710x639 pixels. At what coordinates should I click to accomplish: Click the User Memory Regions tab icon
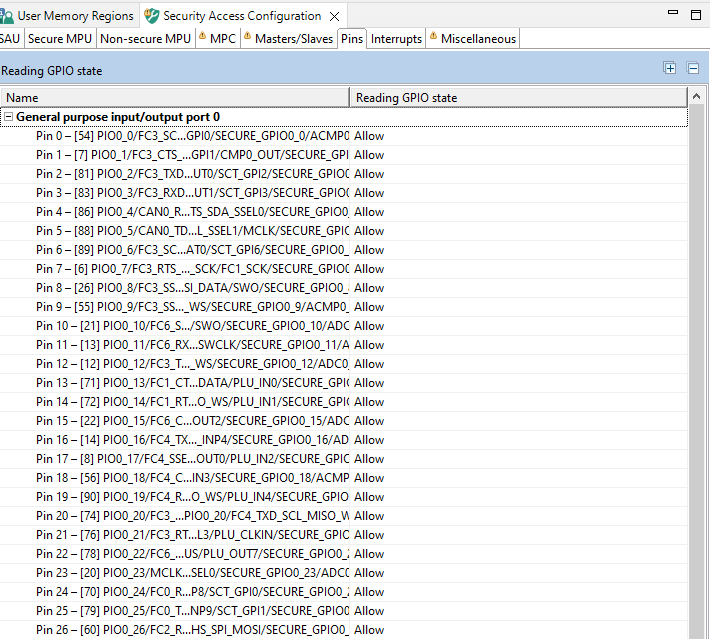pyautogui.click(x=7, y=16)
